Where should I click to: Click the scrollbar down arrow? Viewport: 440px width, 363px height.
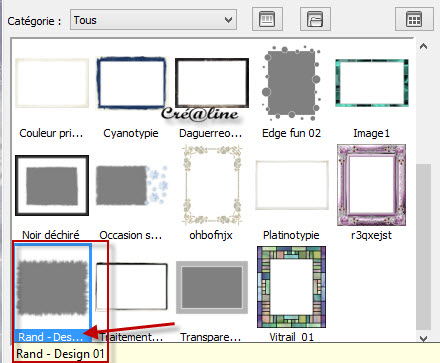pos(423,338)
